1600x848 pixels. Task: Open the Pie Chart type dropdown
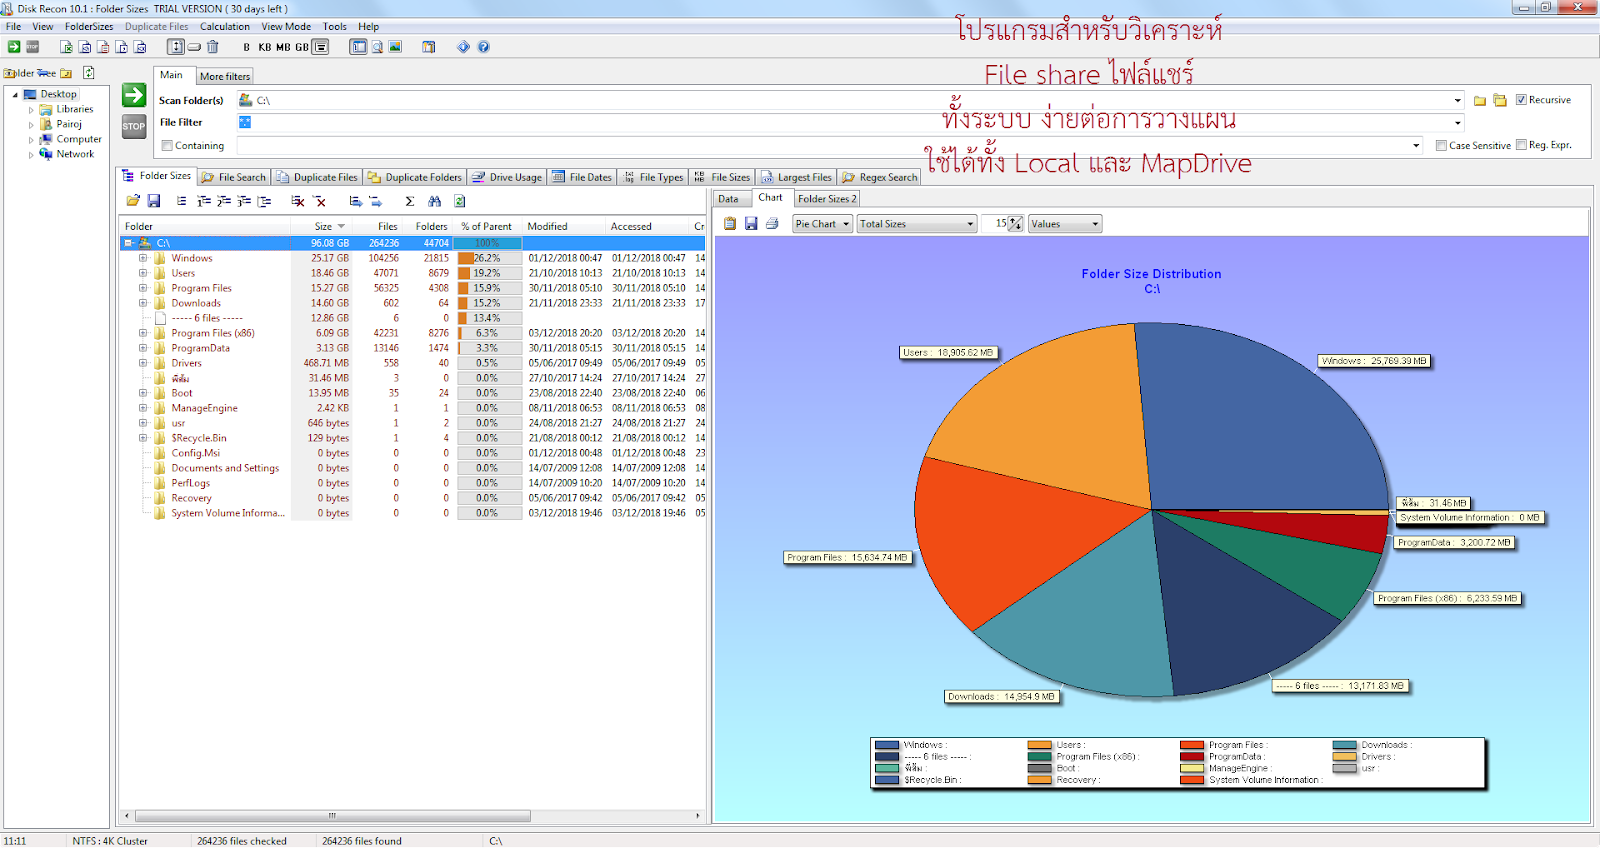click(822, 224)
